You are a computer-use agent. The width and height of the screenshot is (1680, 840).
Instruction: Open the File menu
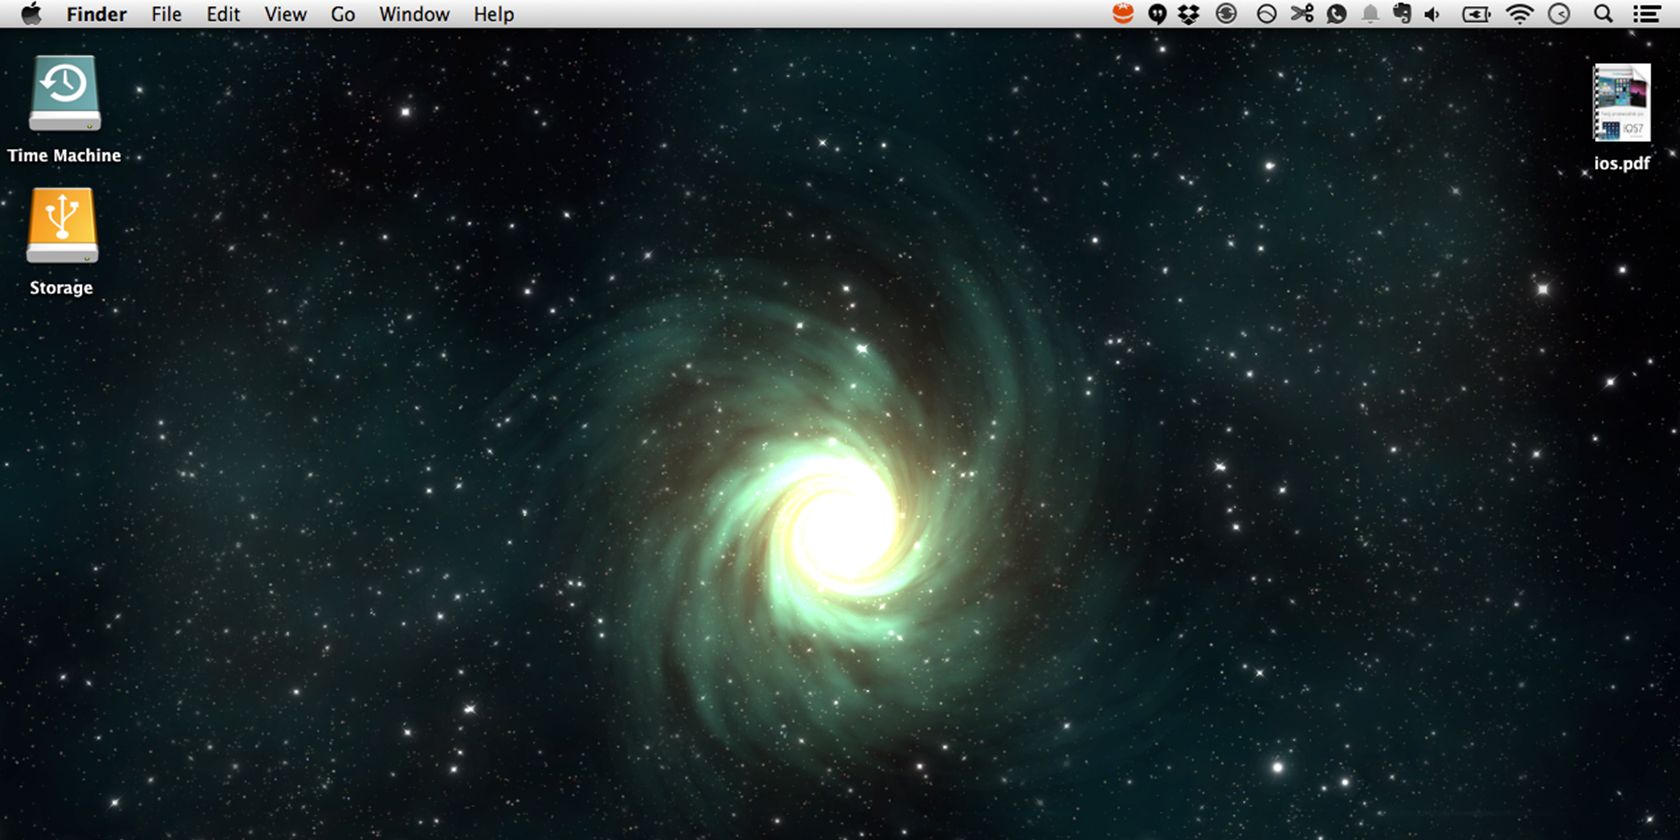[166, 14]
